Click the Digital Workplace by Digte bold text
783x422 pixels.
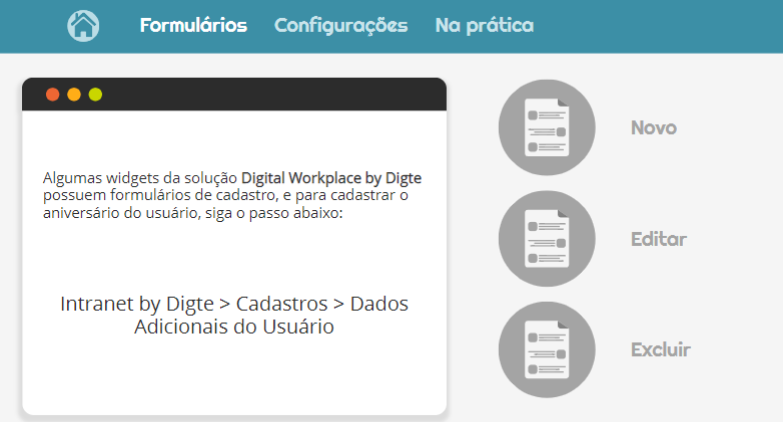coord(332,178)
